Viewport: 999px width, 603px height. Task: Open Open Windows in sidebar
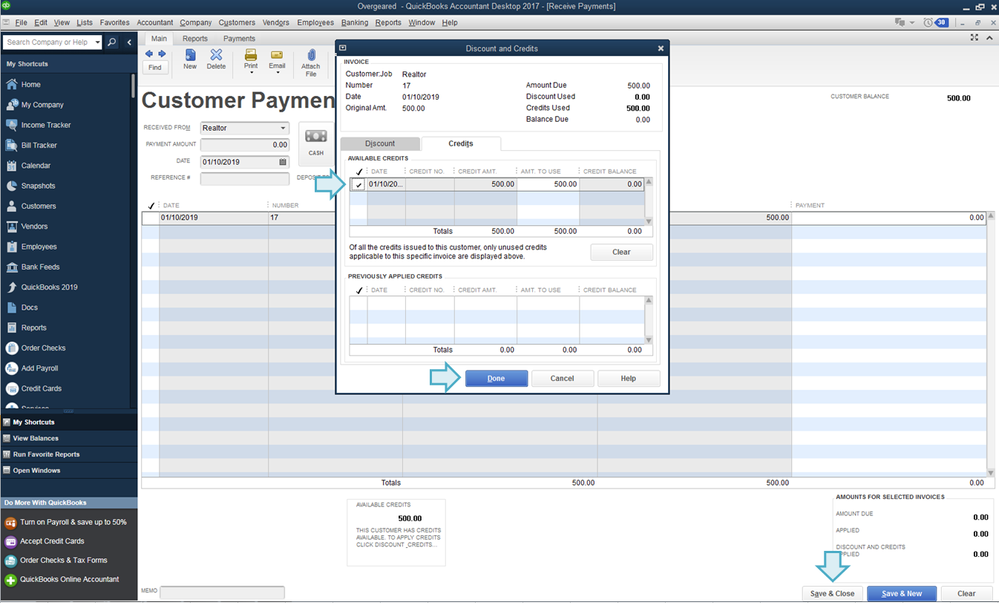click(36, 470)
